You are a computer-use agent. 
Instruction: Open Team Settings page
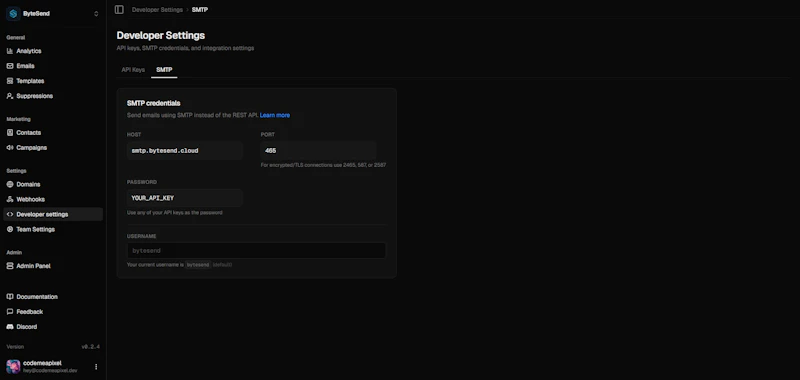click(x=53, y=230)
